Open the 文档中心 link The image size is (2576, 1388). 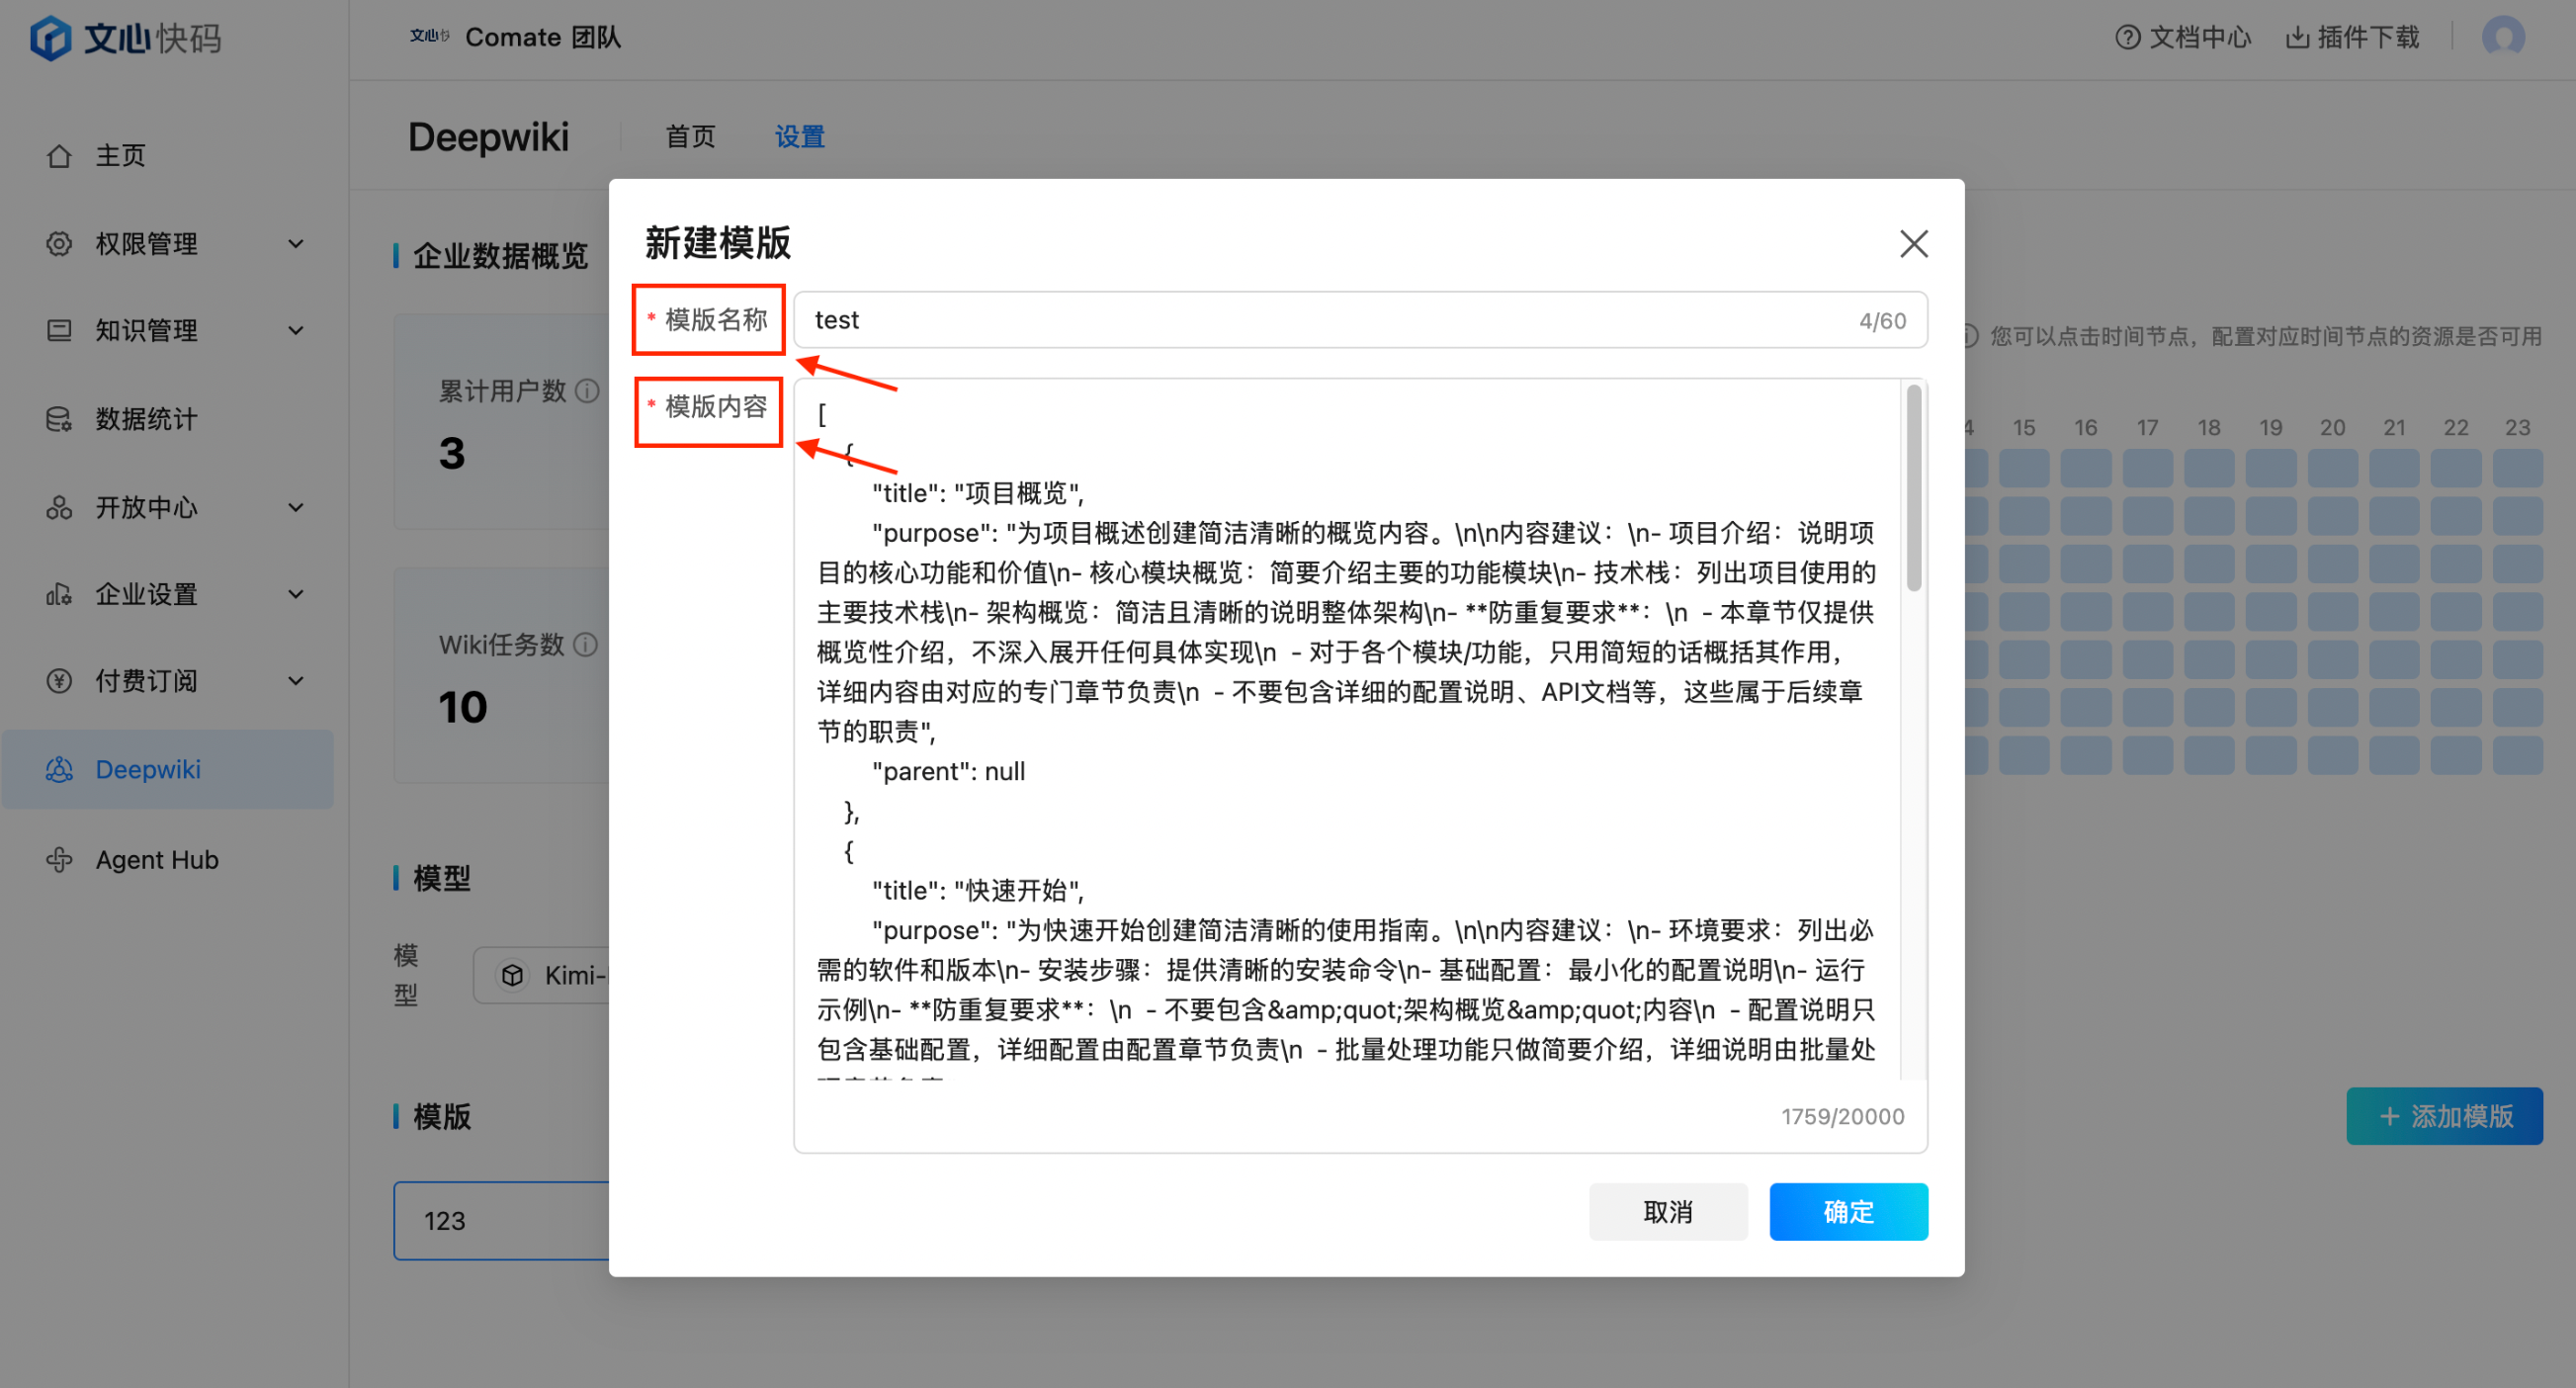pos(2184,37)
